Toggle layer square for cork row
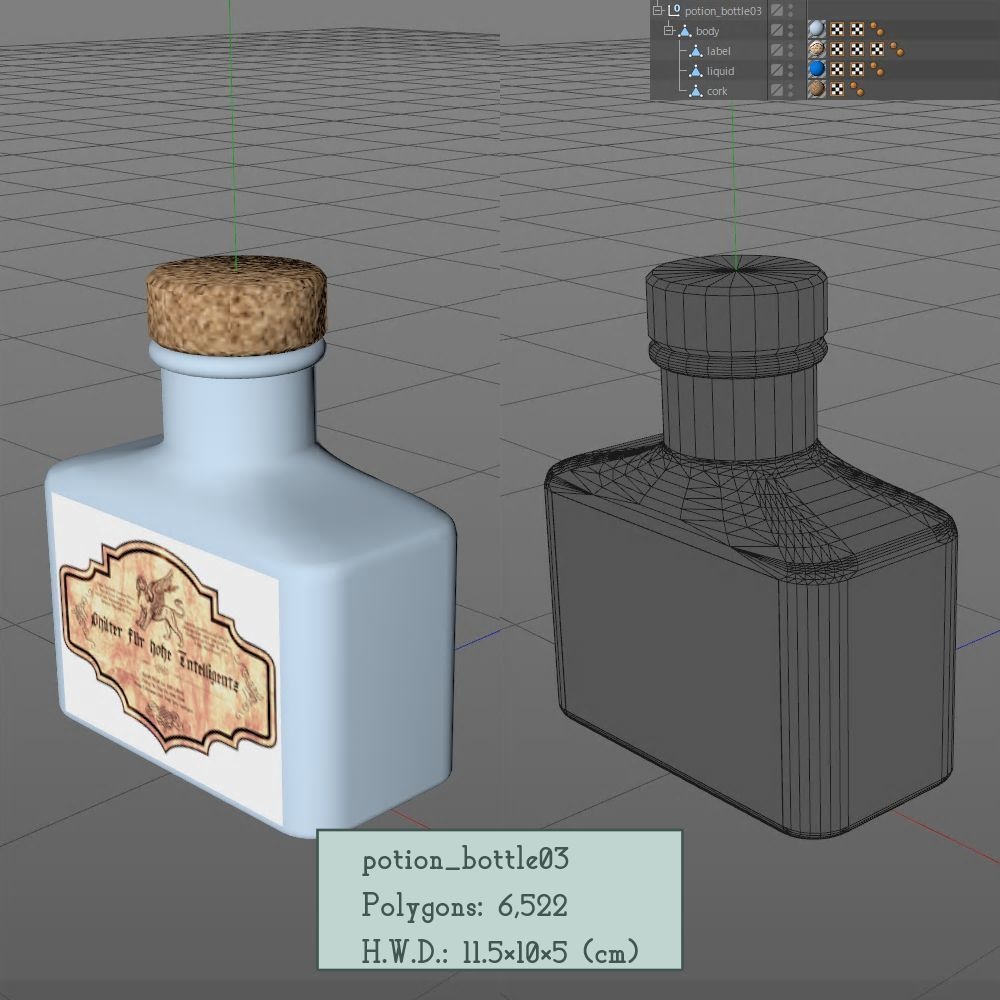Screen dimensions: 1000x1000 tap(776, 90)
